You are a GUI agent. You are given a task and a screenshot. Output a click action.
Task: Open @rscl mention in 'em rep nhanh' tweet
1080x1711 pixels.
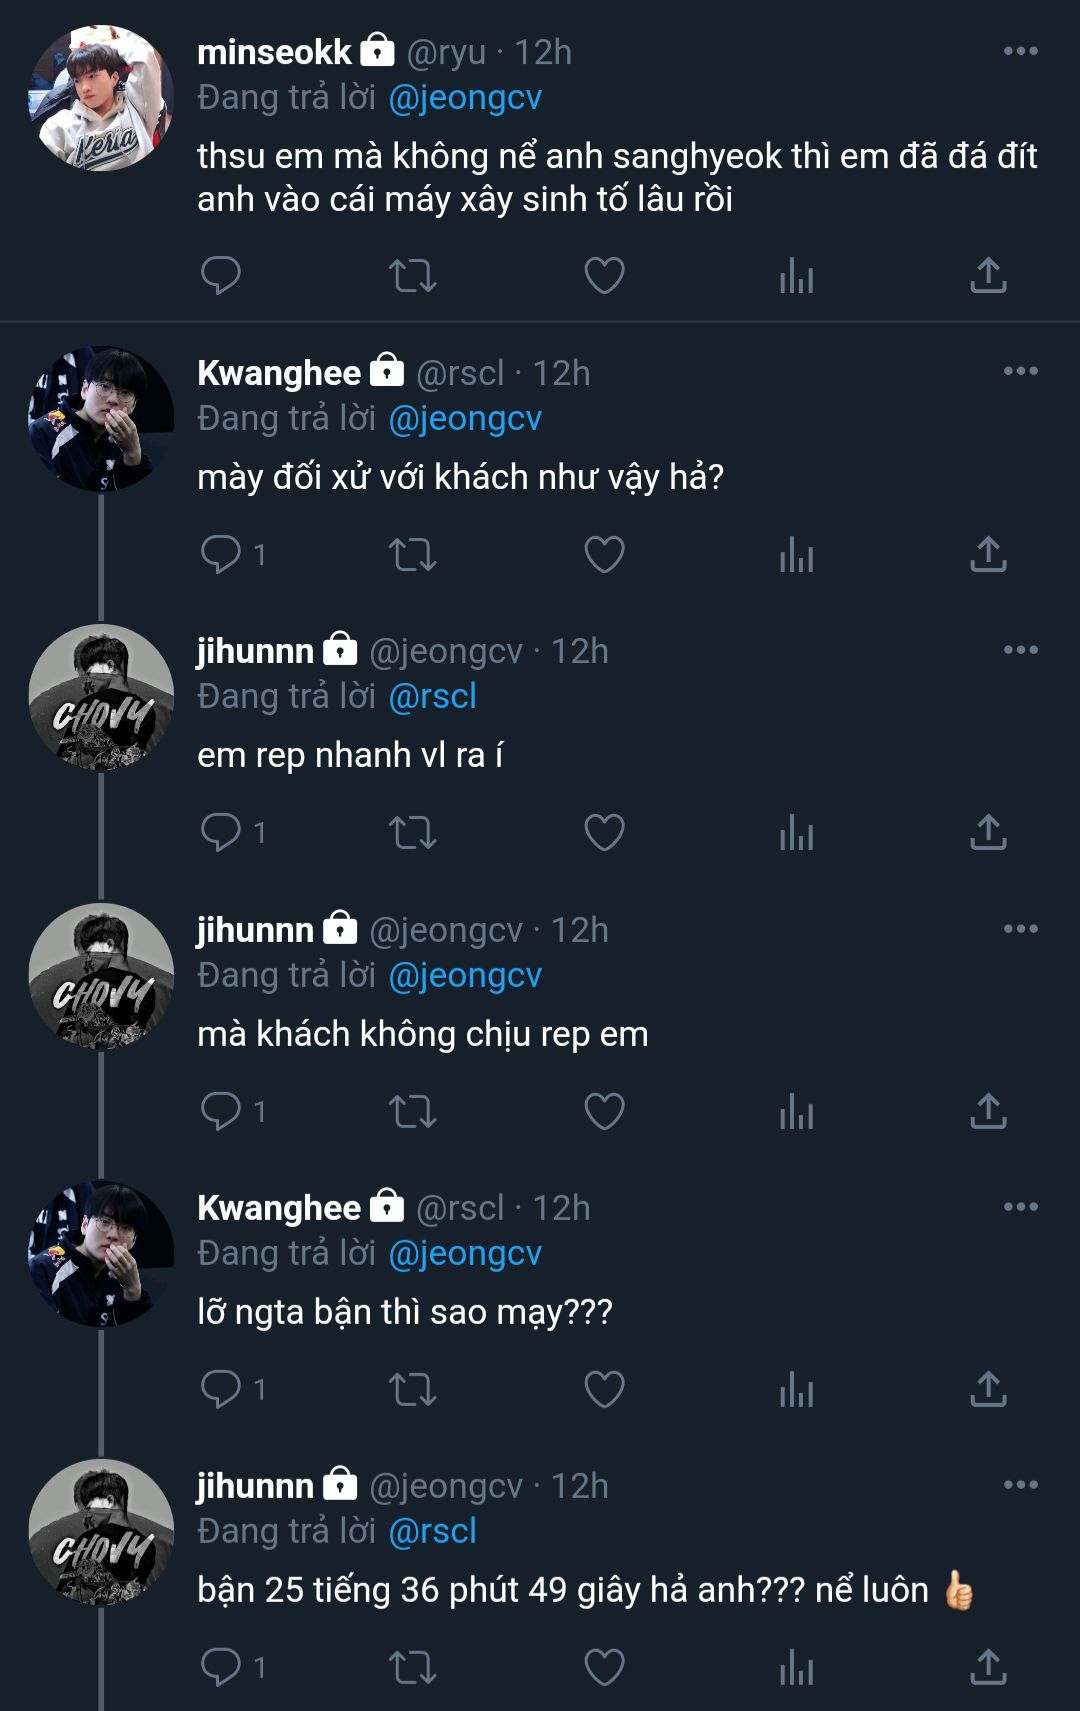pyautogui.click(x=432, y=697)
